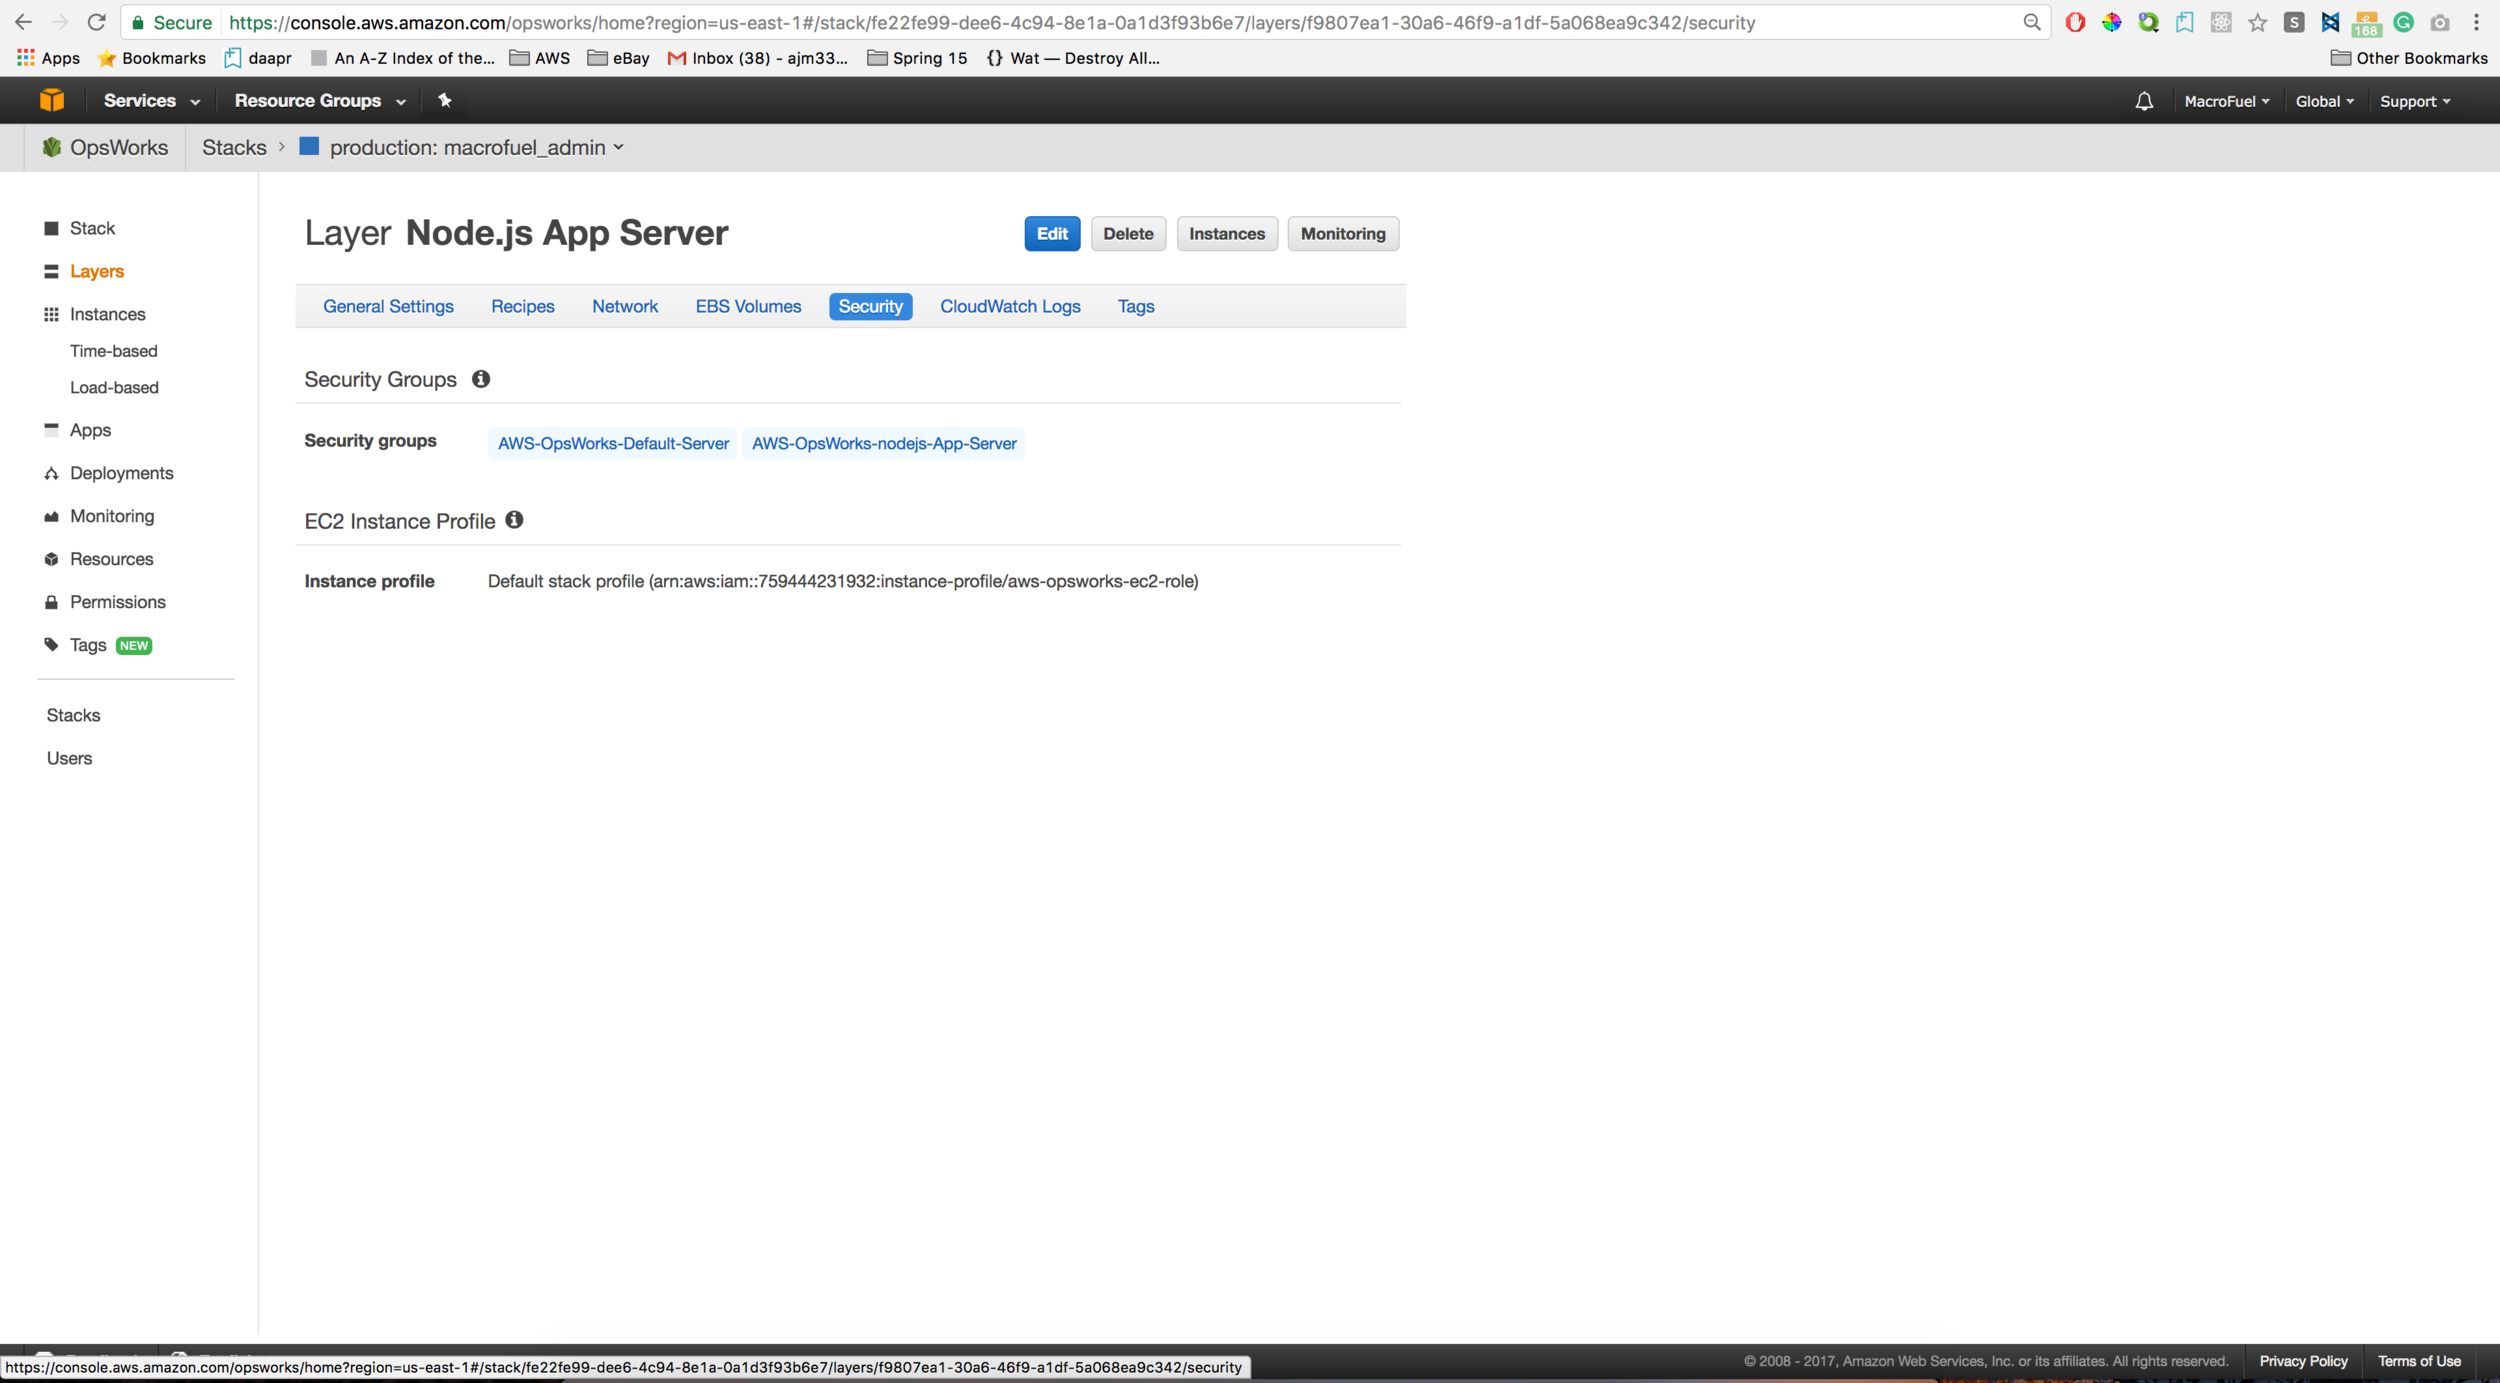Click the Delete layer button

tap(1128, 233)
